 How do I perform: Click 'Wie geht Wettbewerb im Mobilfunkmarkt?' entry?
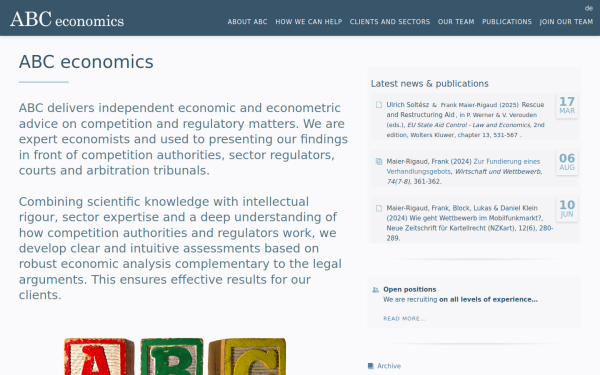click(476, 218)
